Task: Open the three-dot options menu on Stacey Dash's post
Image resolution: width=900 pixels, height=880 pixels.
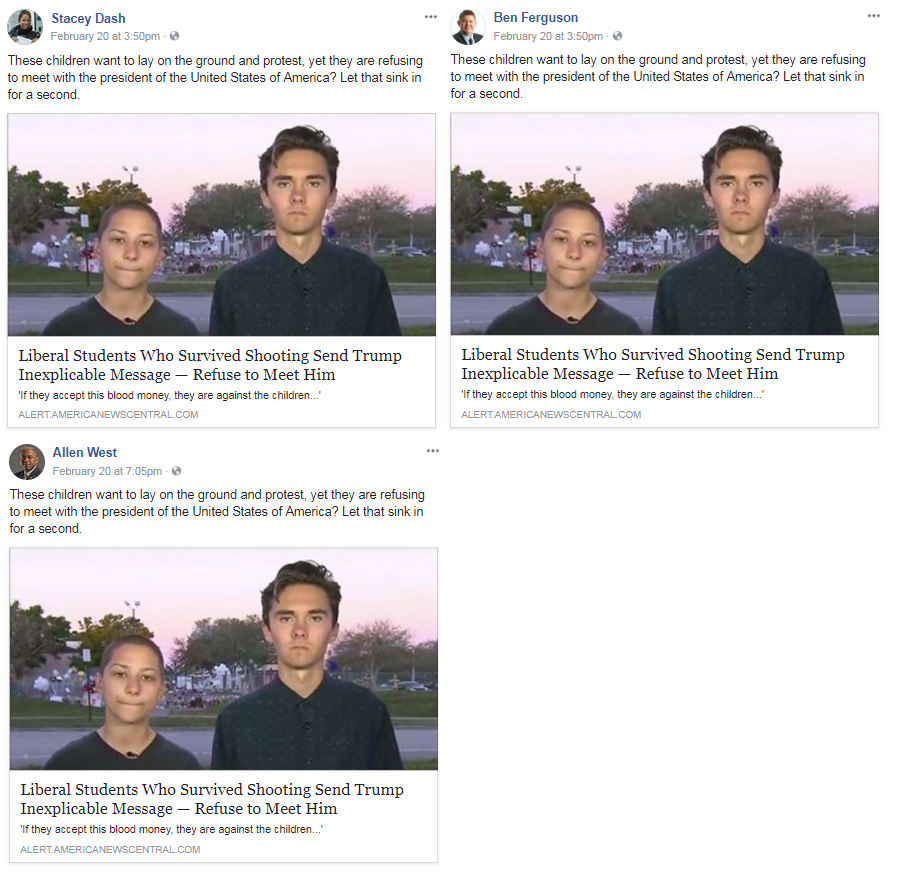Action: [x=430, y=17]
